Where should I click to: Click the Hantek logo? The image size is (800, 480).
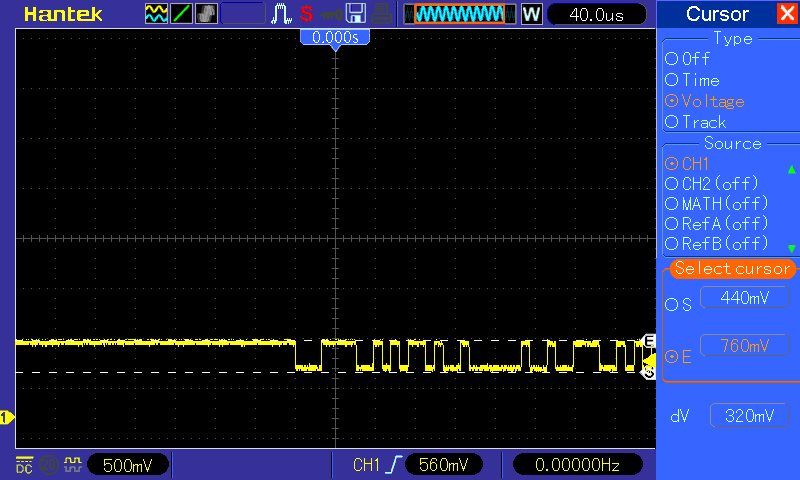63,14
